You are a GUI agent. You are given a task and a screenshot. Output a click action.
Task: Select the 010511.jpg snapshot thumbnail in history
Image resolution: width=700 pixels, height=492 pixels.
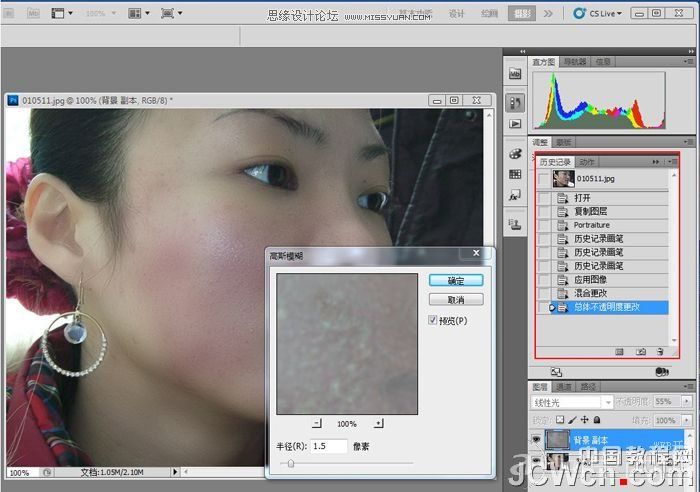563,179
